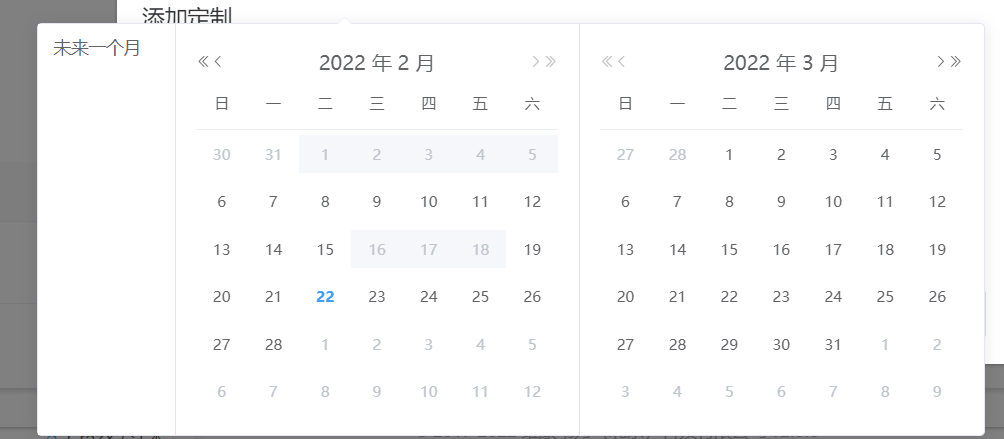Click previous-month arrow in March 2022 panel
The width and height of the screenshot is (1004, 439).
622,62
